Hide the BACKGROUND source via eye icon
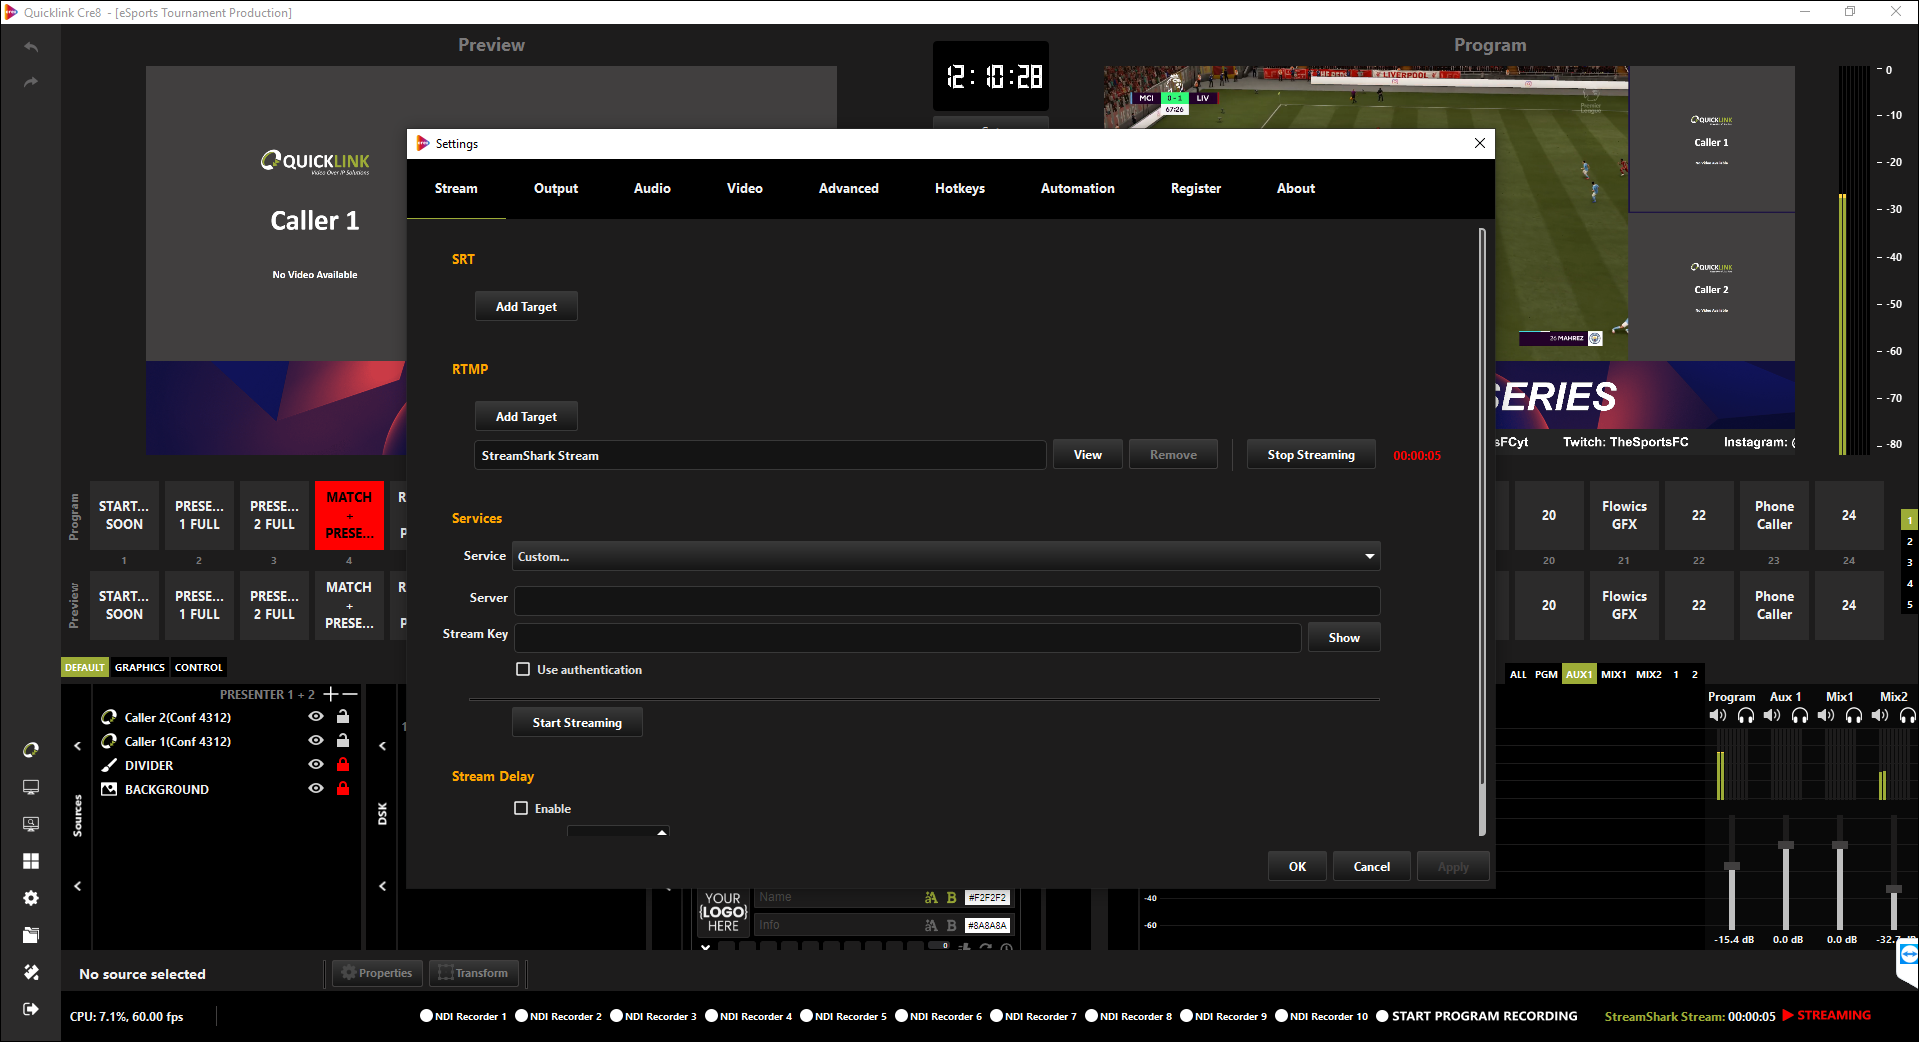The image size is (1919, 1042). (316, 789)
